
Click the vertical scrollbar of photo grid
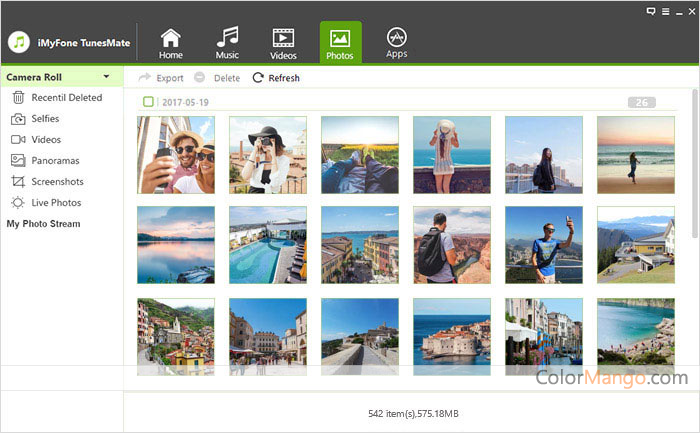click(x=695, y=160)
